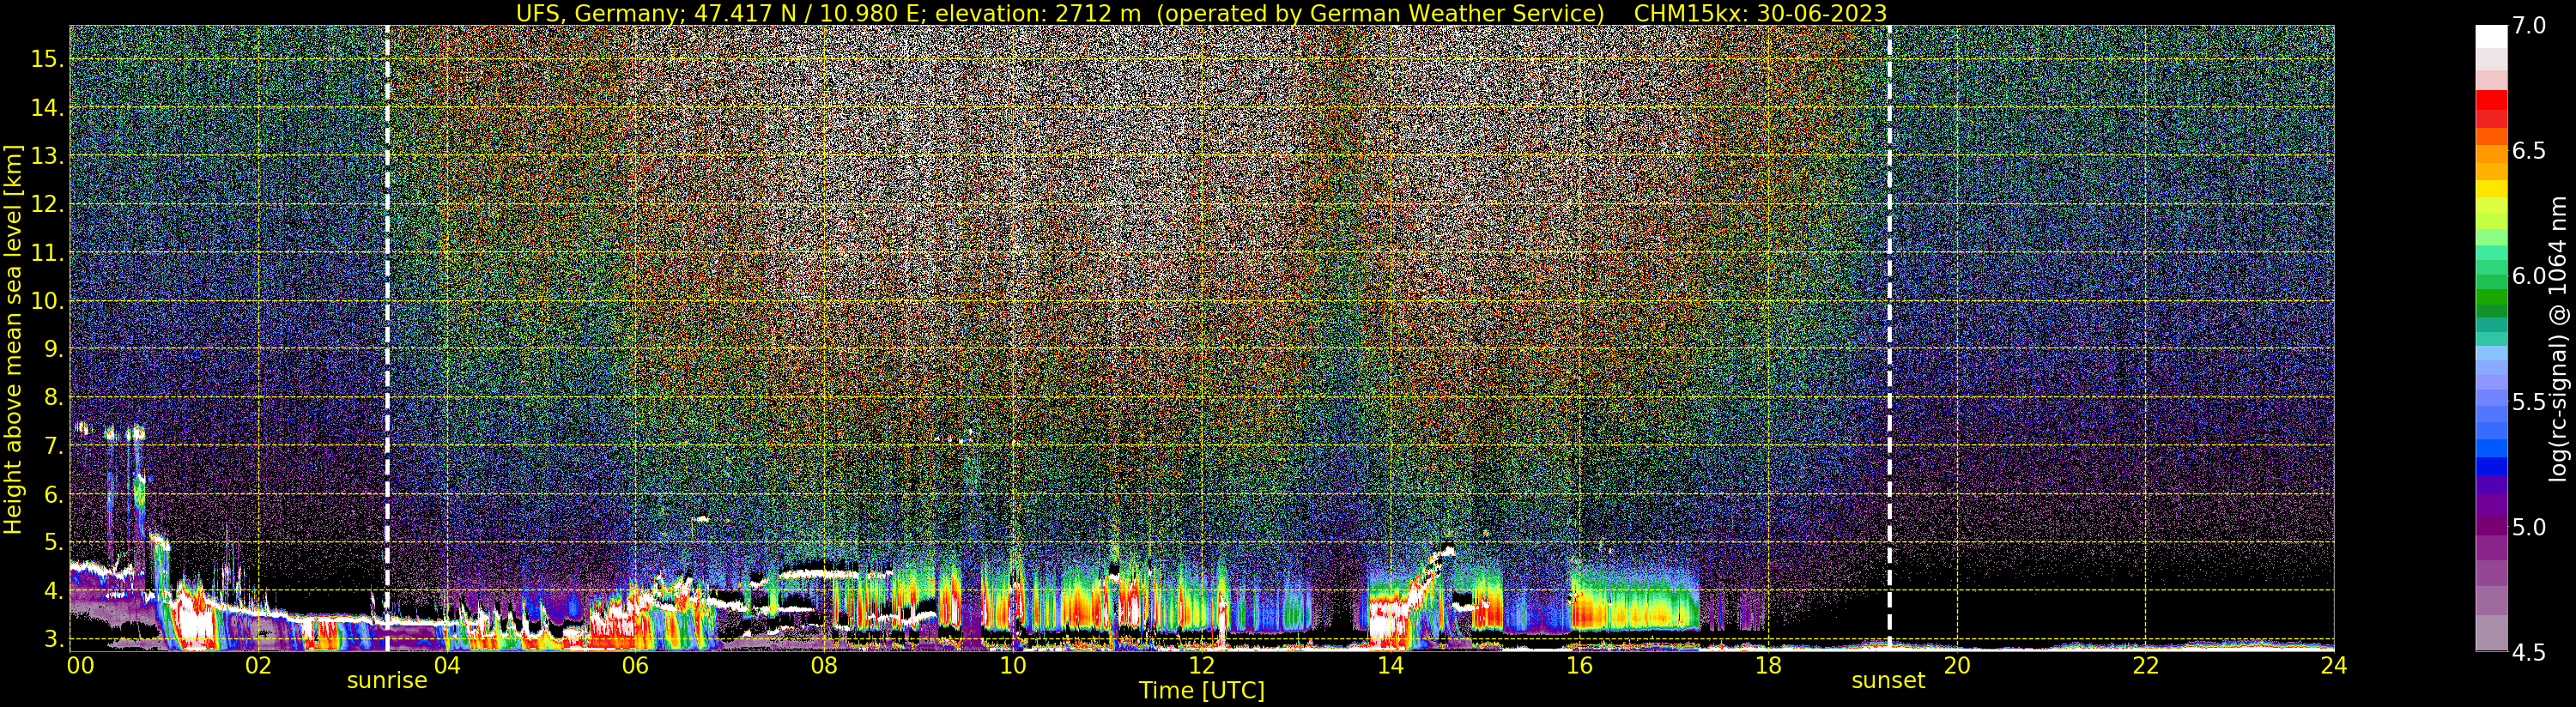Click the colorbar value '4.5'
Viewport: 2576px width, 707px height.
(x=2529, y=652)
